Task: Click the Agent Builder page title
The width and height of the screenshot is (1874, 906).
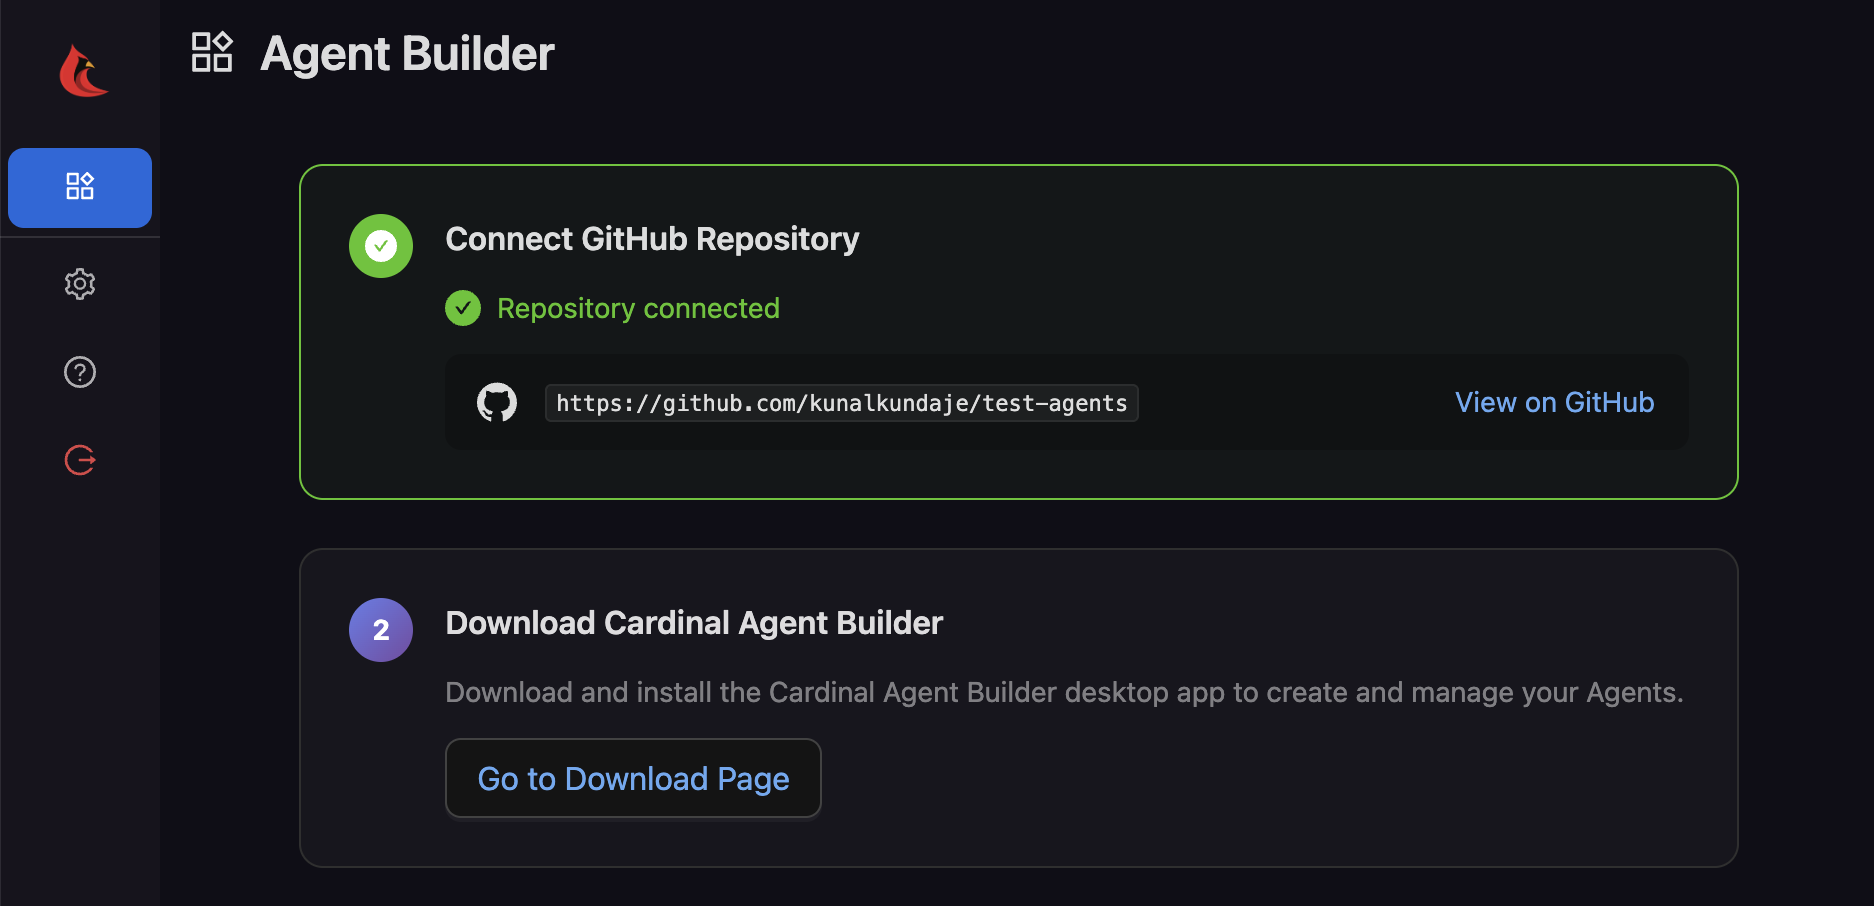Action: point(406,52)
